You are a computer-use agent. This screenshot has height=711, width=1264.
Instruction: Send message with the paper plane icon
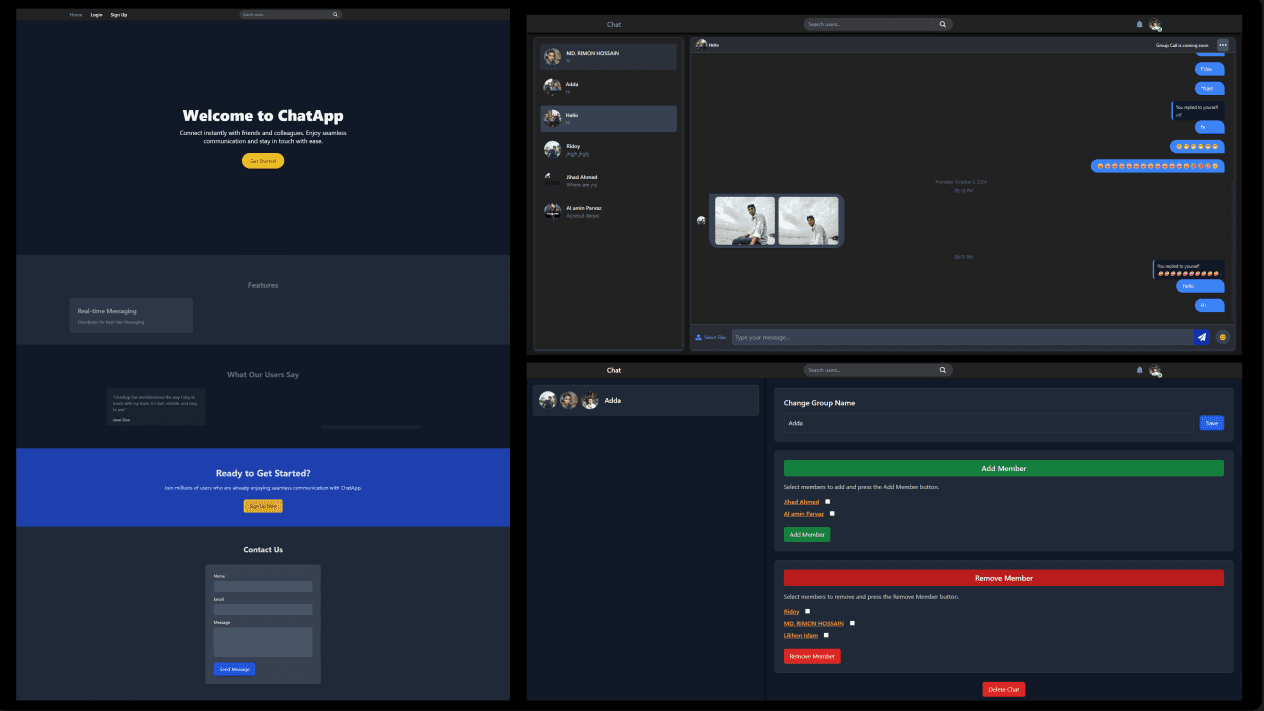tap(1202, 337)
